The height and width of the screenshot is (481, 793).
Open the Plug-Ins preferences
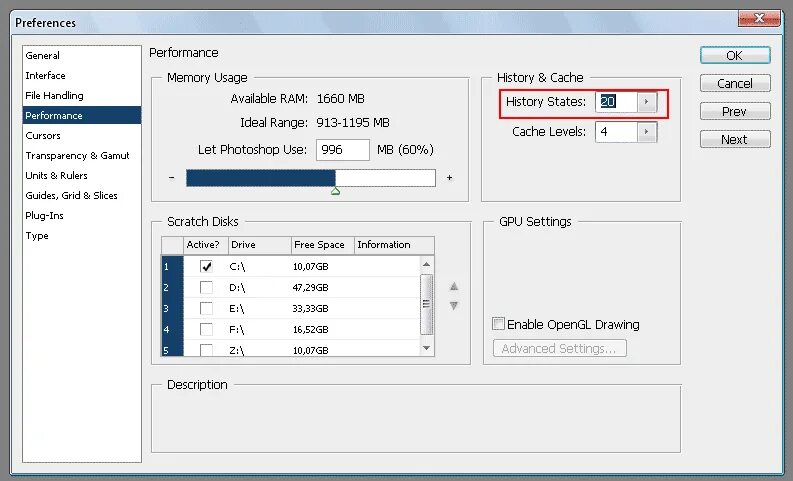coord(45,215)
